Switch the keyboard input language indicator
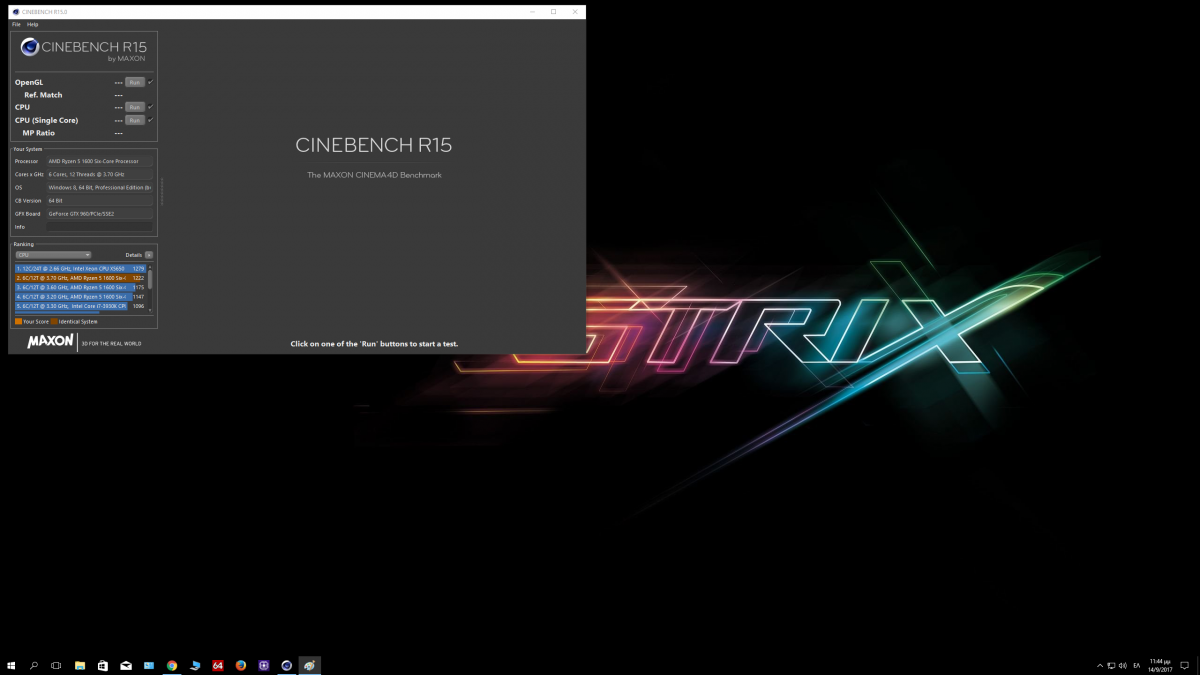 [1137, 665]
